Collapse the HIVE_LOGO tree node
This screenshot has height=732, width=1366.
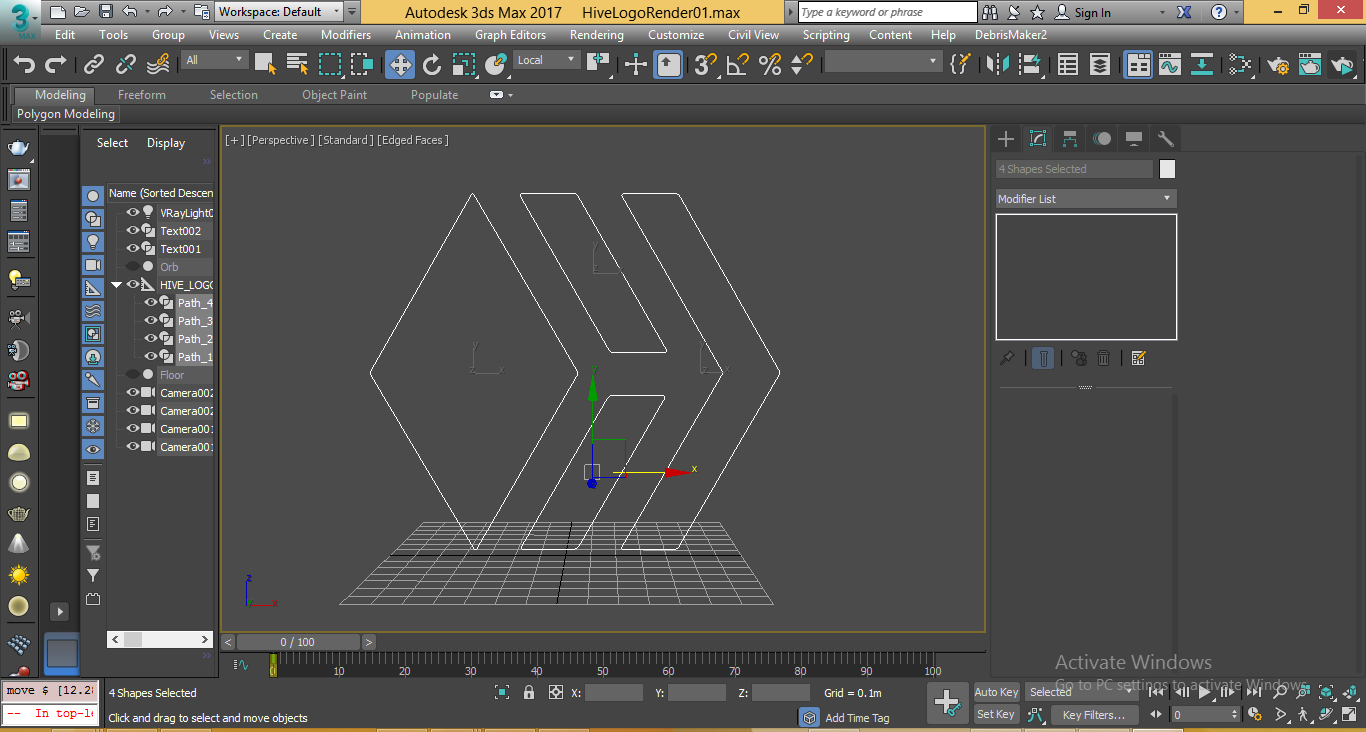pos(117,285)
